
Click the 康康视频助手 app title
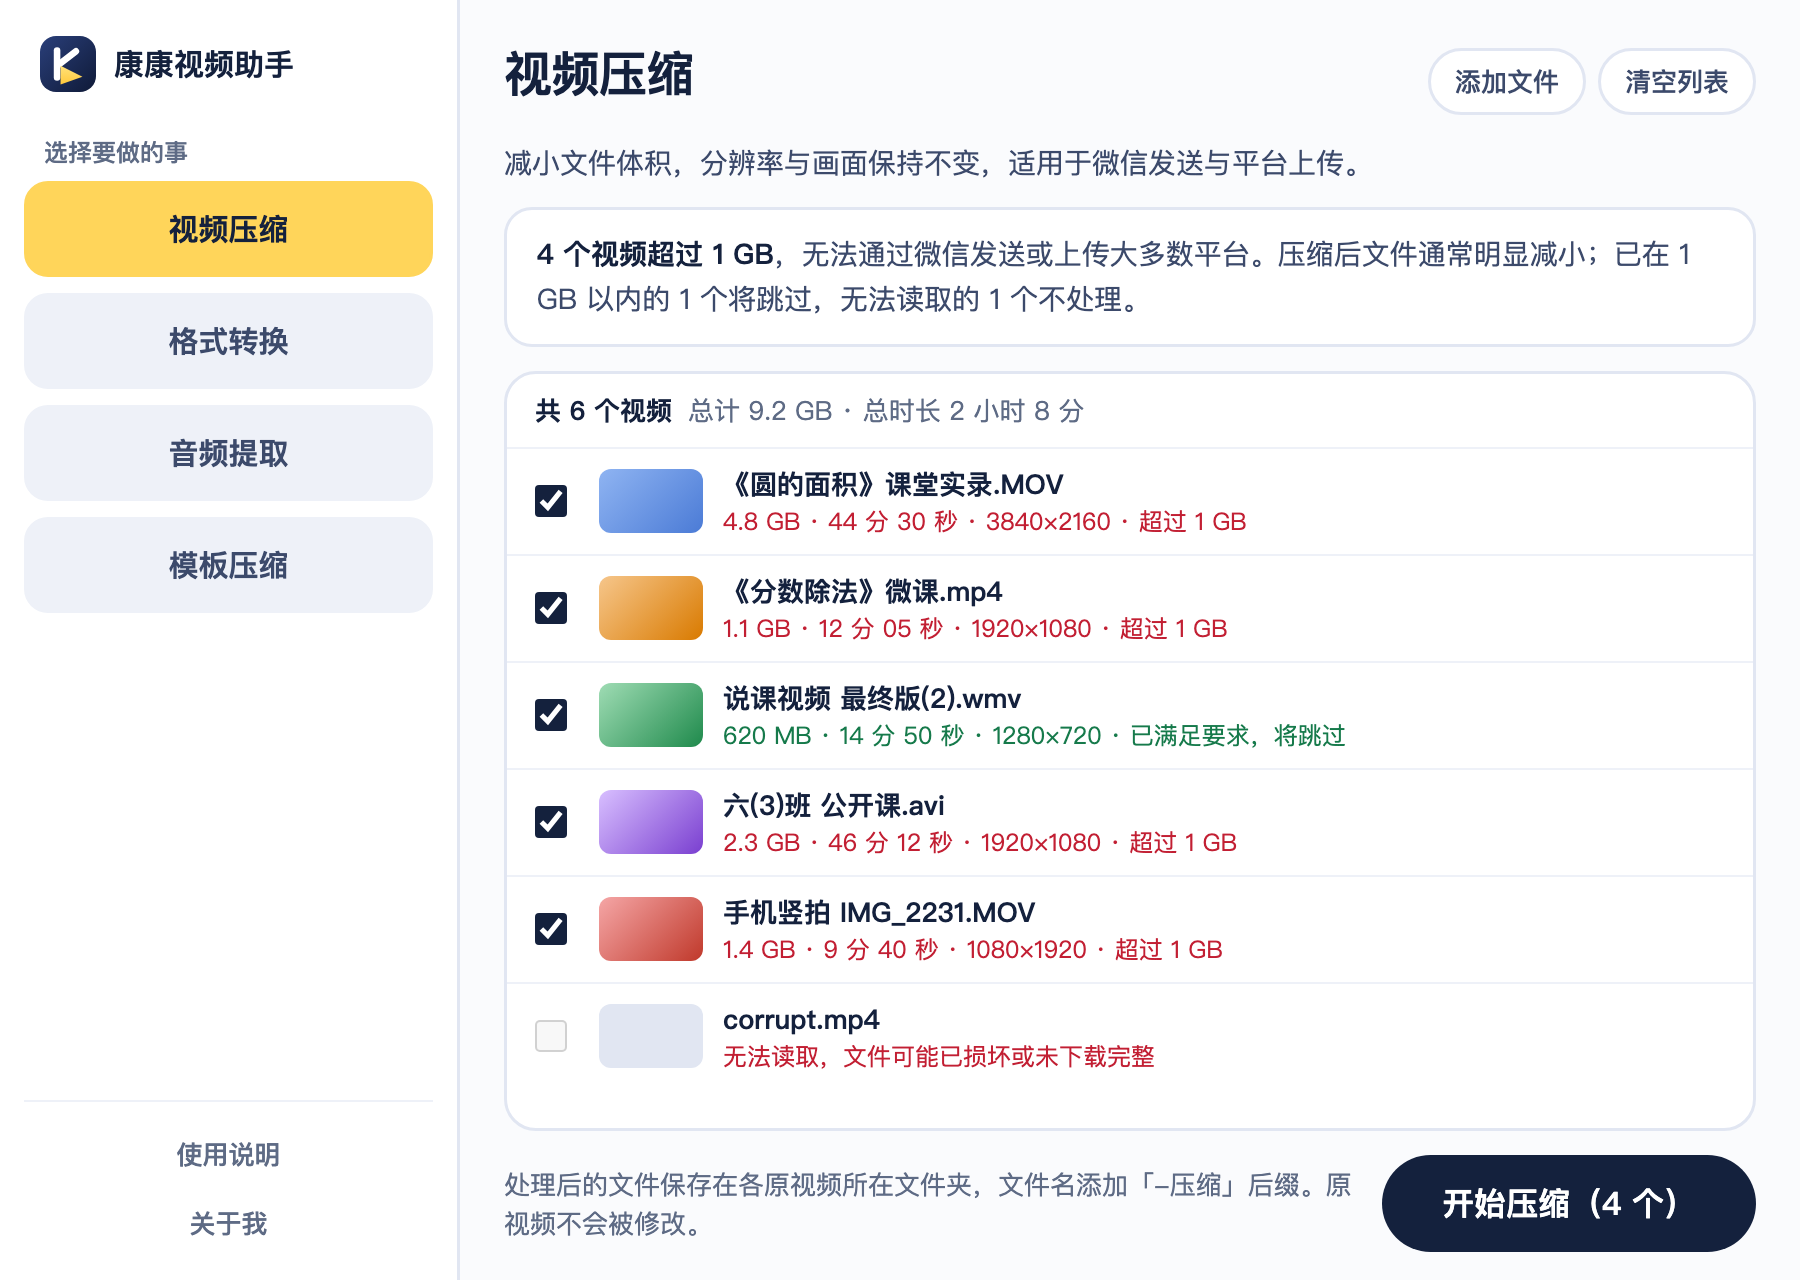point(204,65)
